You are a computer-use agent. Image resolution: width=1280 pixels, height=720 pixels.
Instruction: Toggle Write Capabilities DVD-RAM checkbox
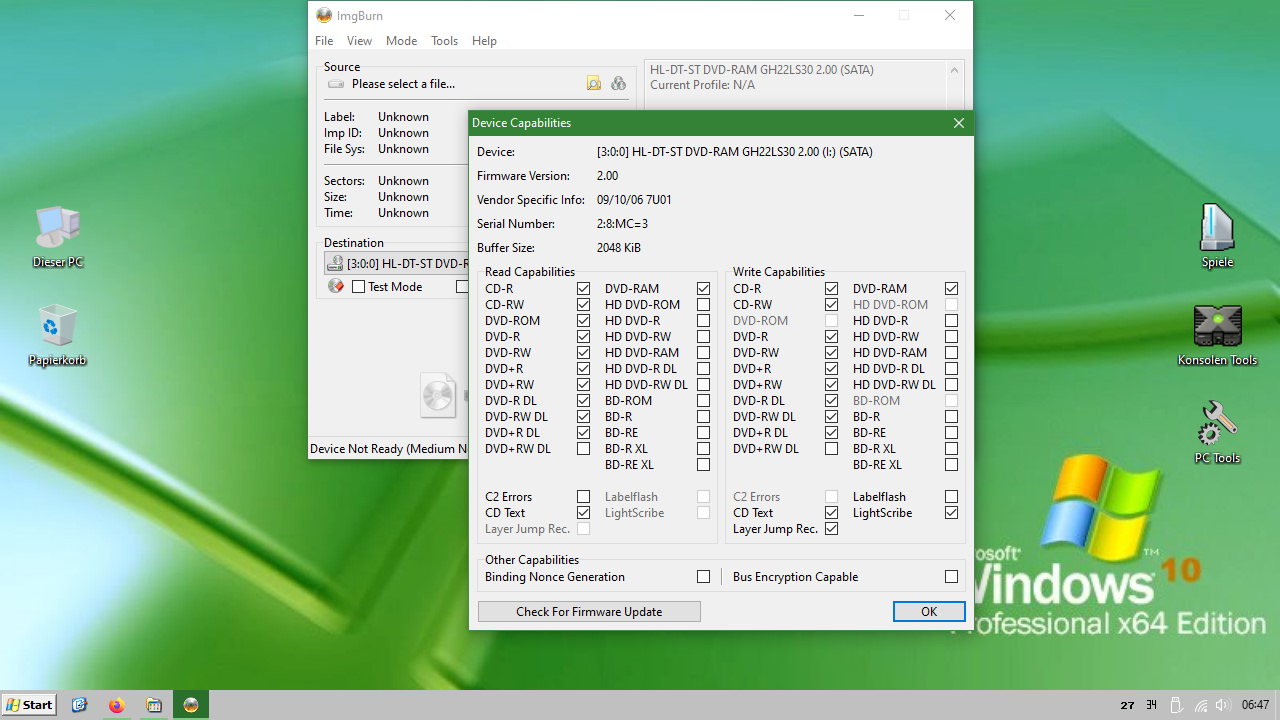tap(951, 289)
